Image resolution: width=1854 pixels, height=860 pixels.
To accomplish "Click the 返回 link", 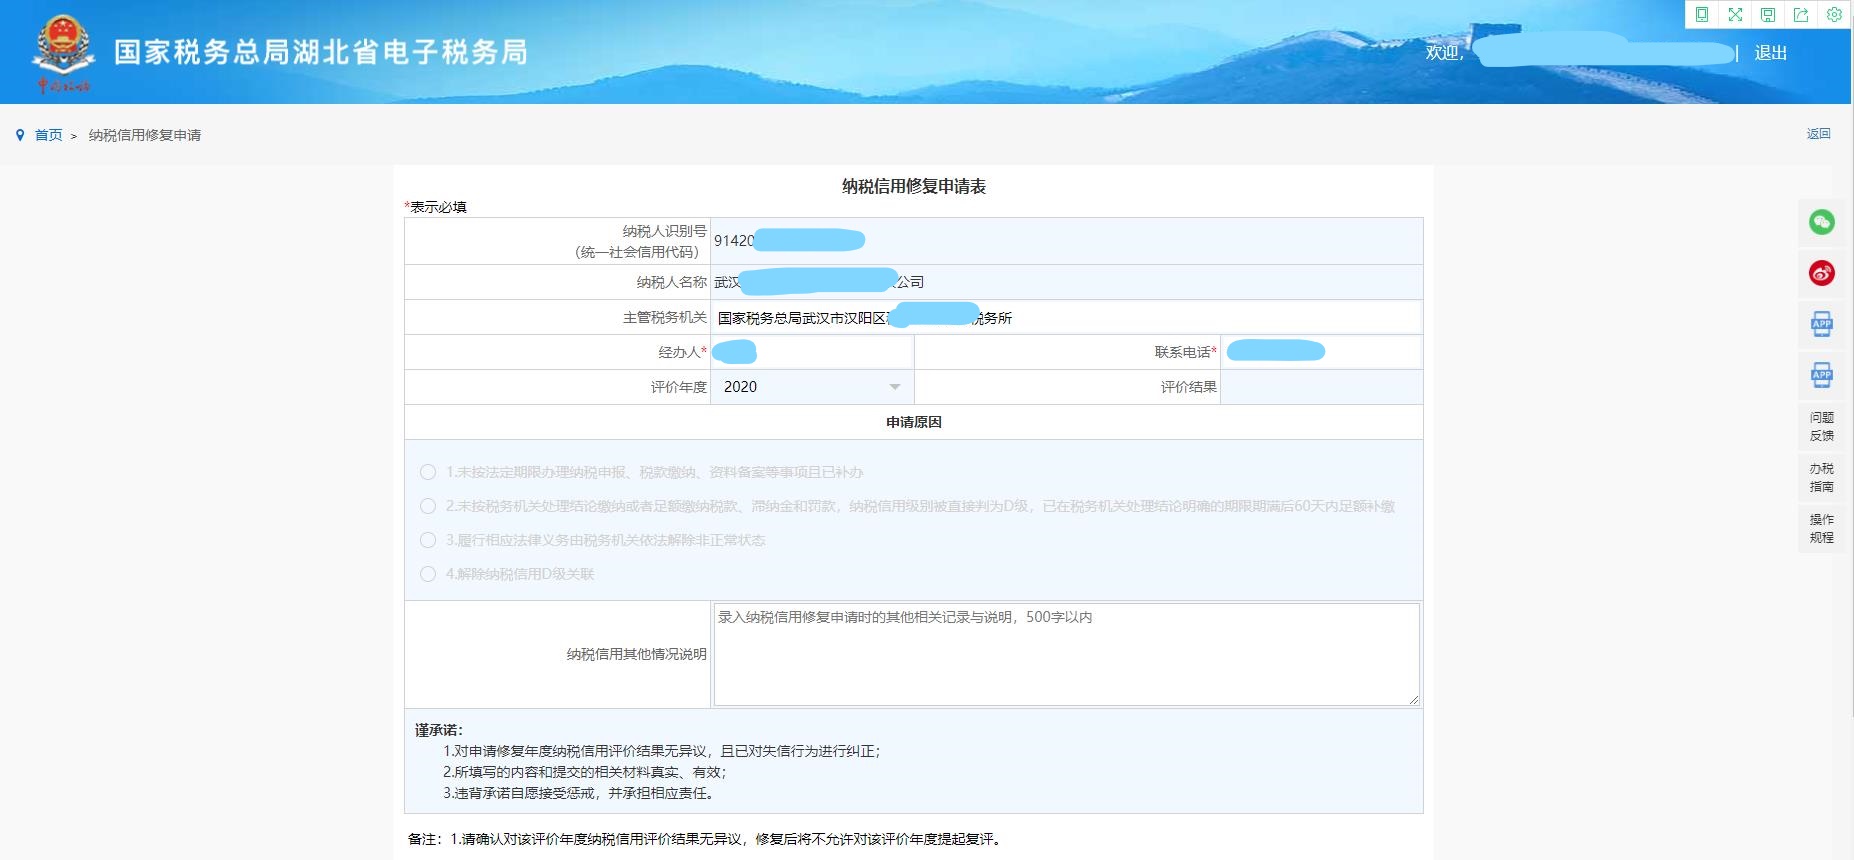I will (x=1818, y=134).
